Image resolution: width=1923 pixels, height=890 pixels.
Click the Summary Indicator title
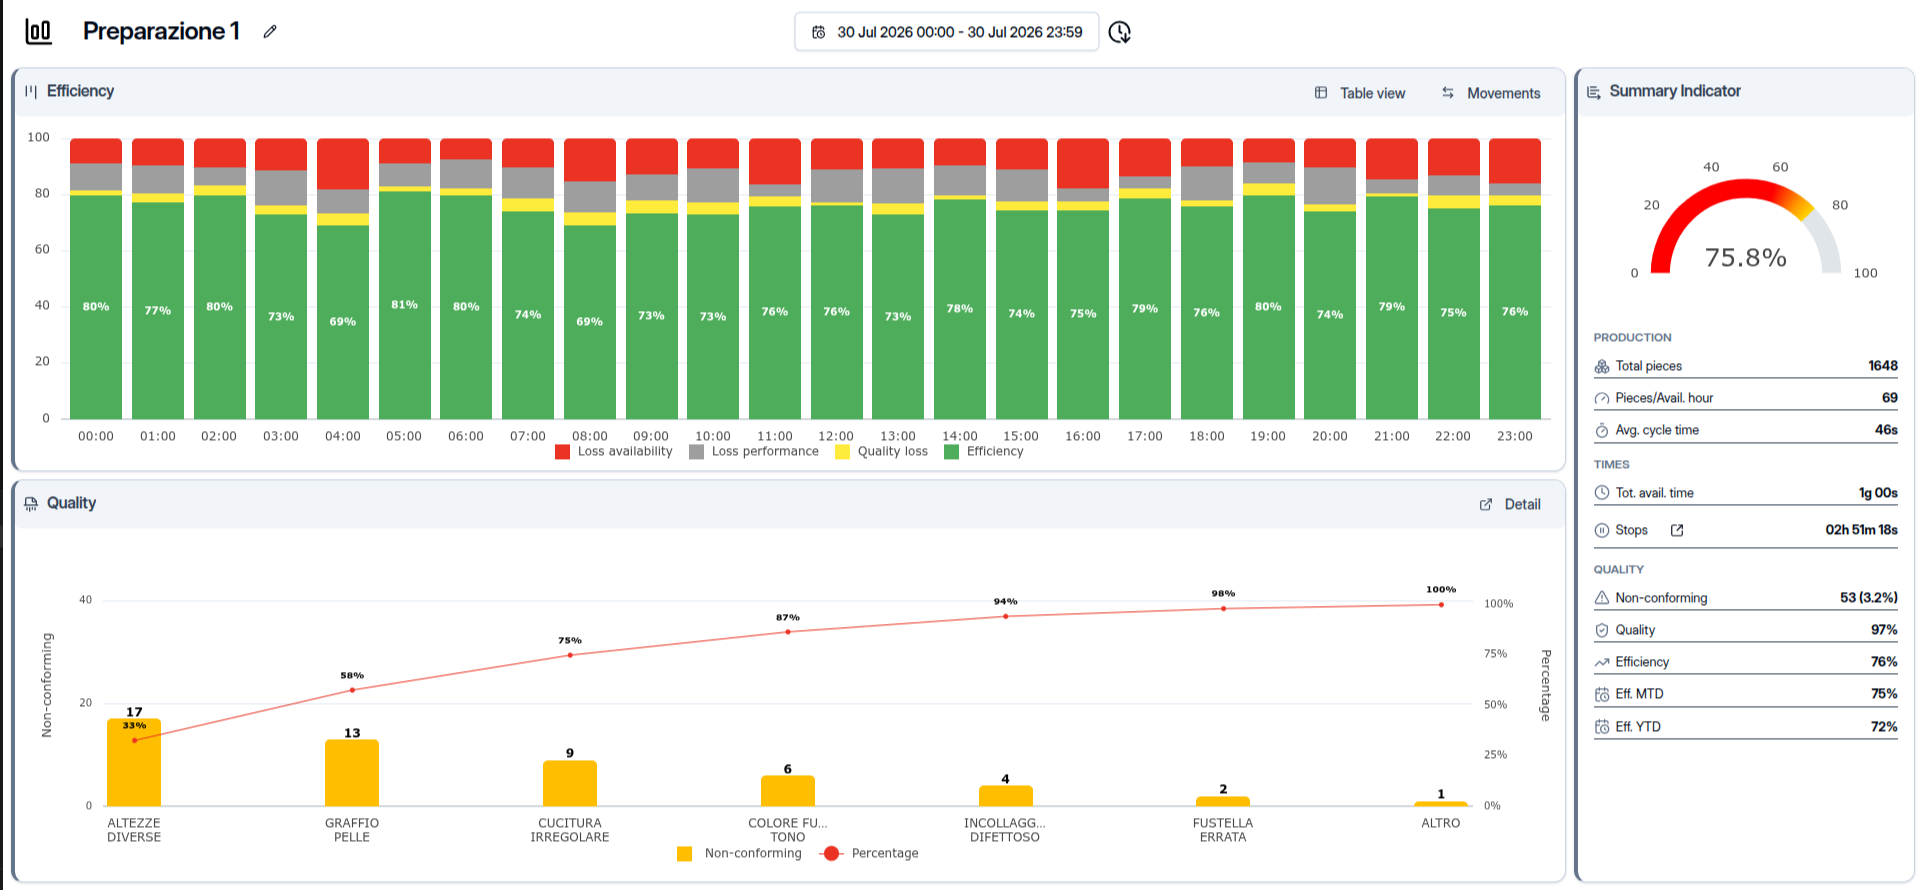tap(1675, 91)
